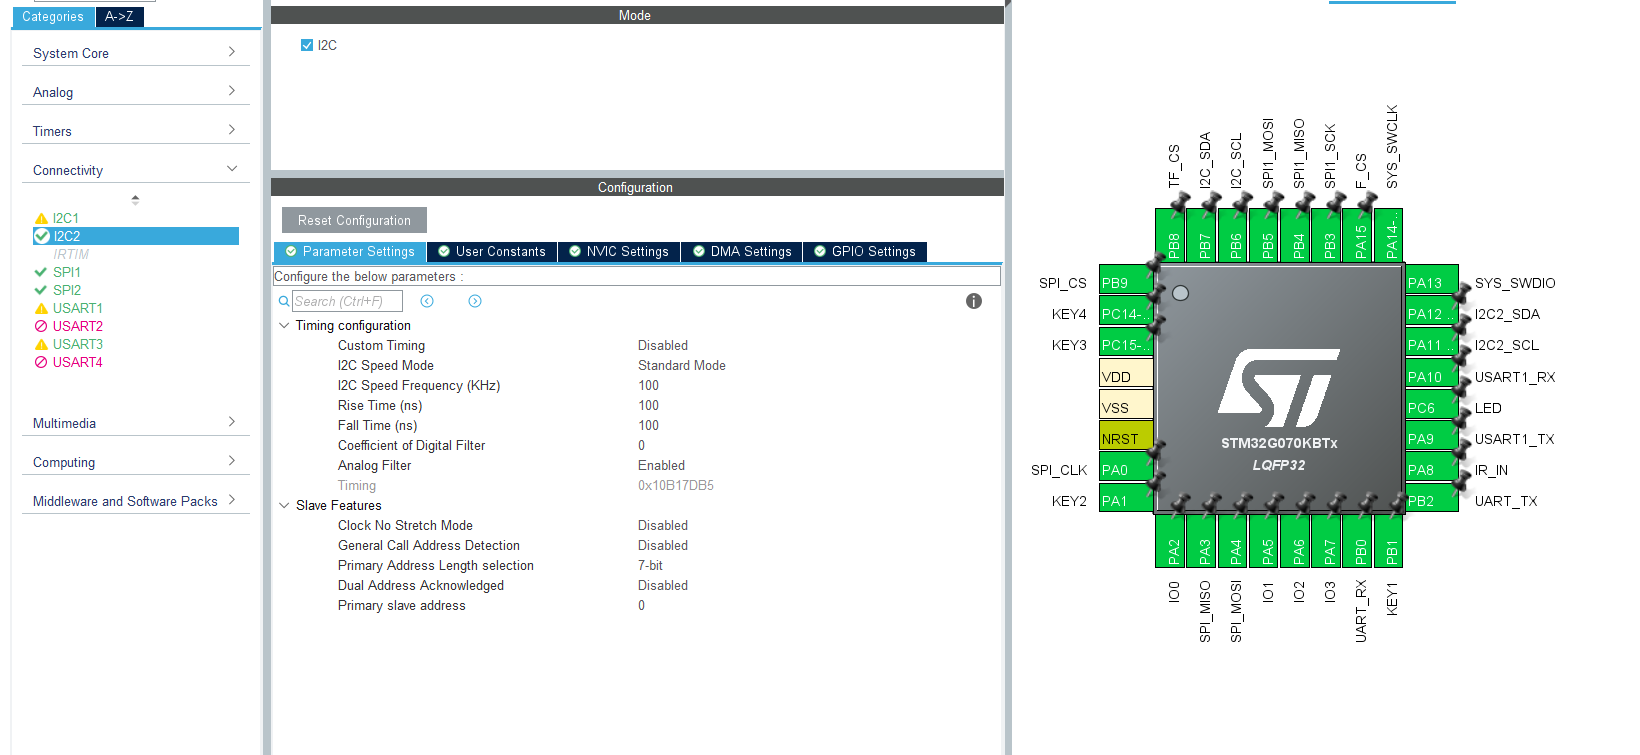Select the NRST pin on chip
Image resolution: width=1640 pixels, height=755 pixels.
[x=1126, y=438]
